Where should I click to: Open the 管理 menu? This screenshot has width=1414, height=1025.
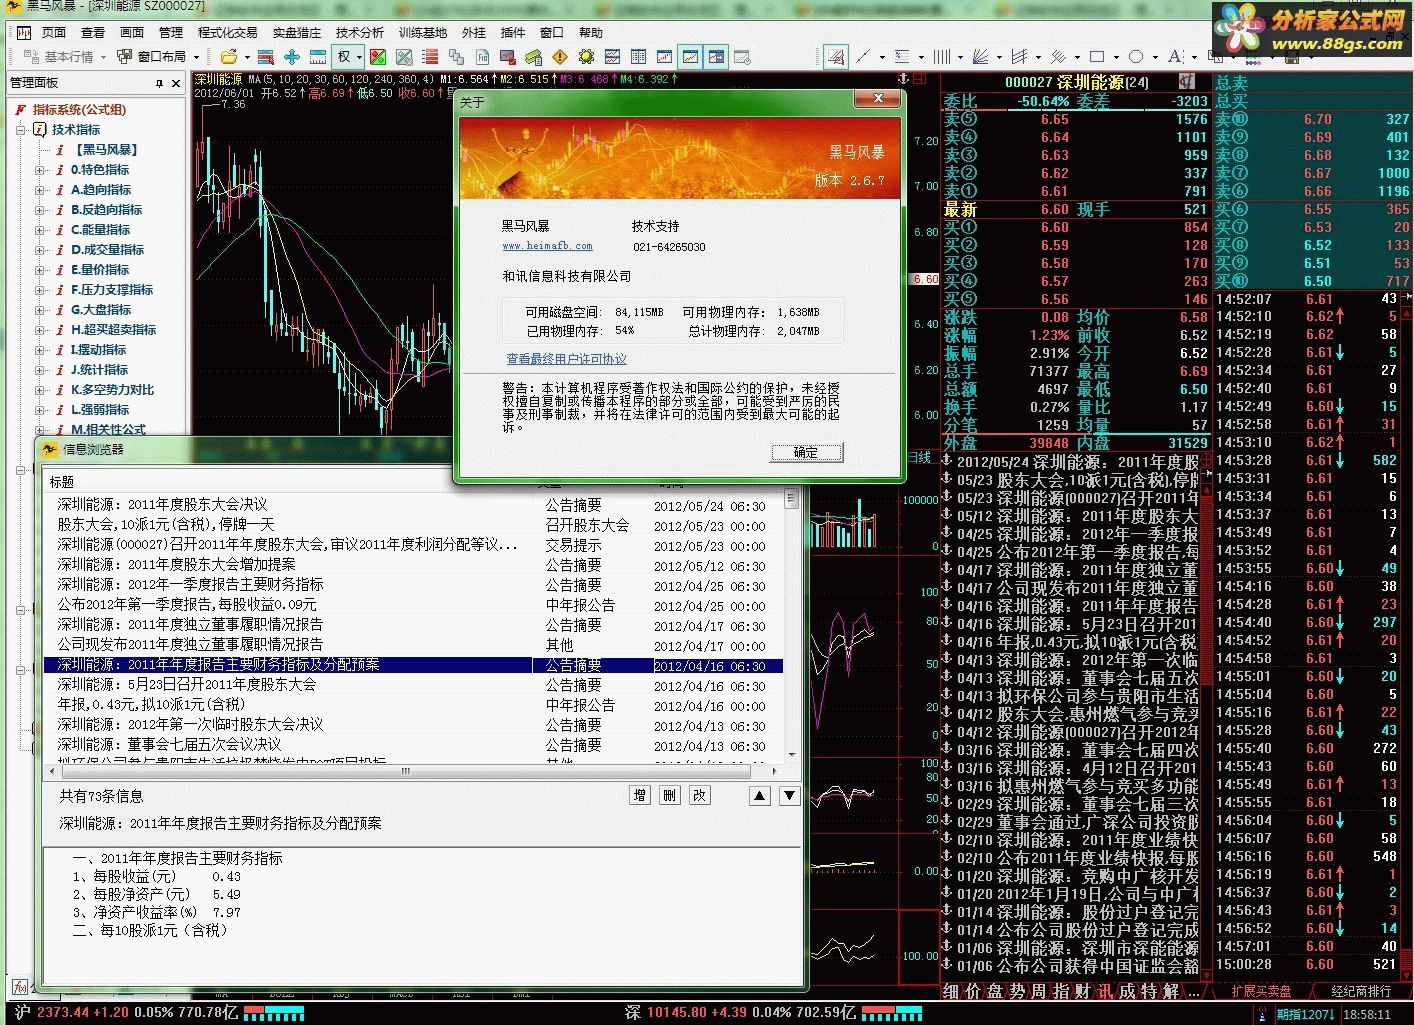pos(171,33)
